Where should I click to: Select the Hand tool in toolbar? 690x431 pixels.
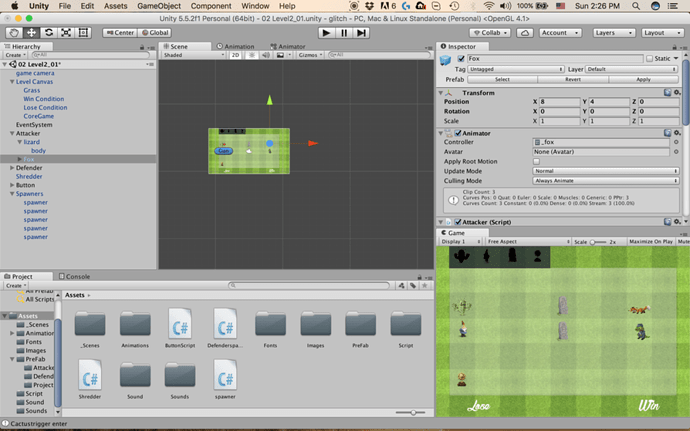click(x=14, y=33)
